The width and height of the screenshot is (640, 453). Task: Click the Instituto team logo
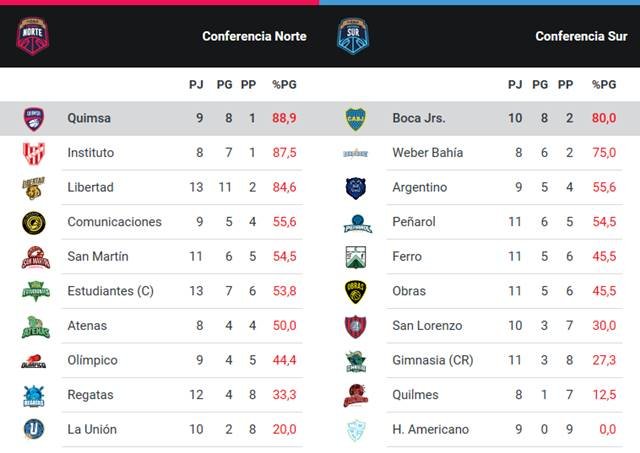pos(33,153)
